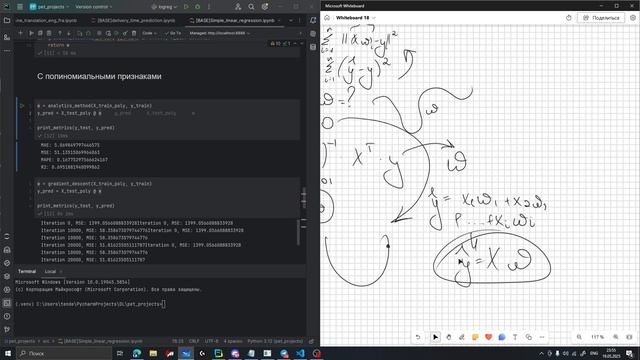
Task: Open Windows notification center
Action: 629,353
